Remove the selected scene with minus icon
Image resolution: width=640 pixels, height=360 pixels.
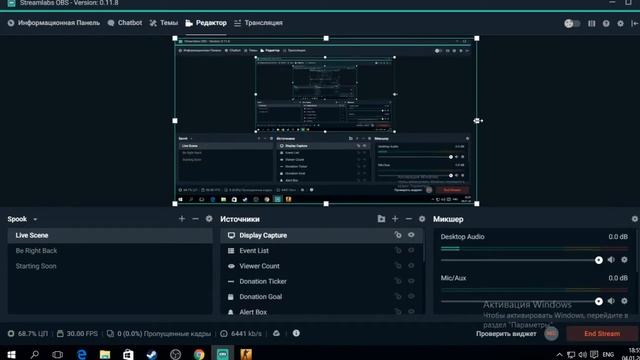[196, 219]
